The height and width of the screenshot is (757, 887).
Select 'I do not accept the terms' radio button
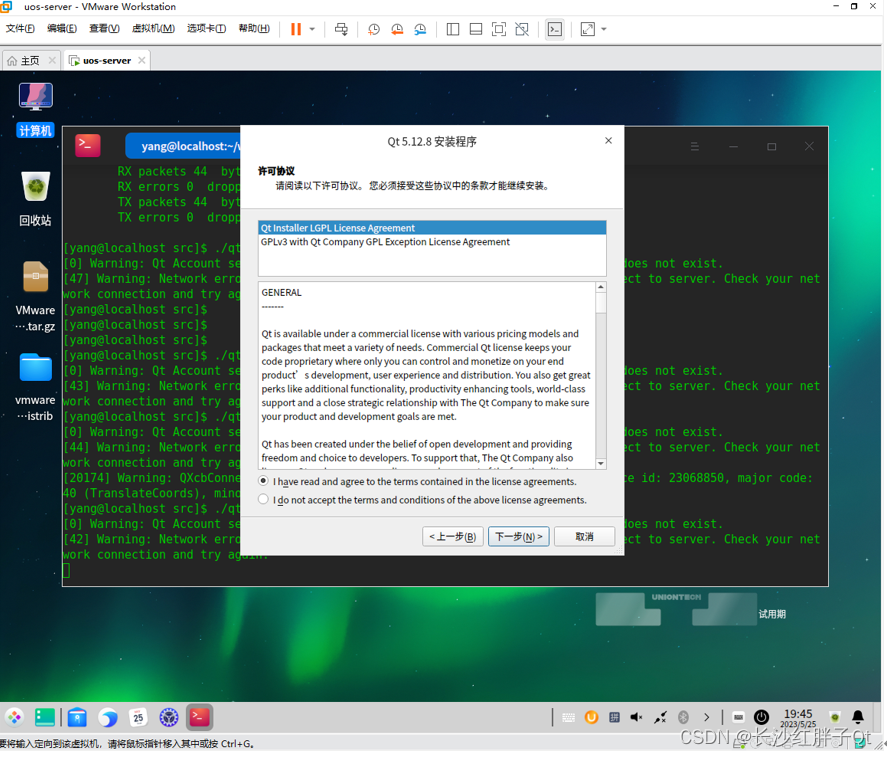(263, 500)
